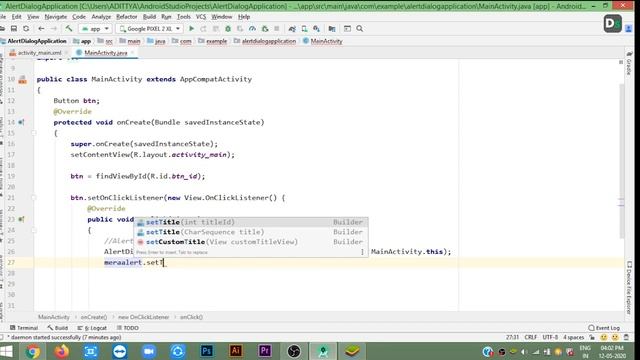Screen dimensions: 640x360
Task: Select setTitle(CharSequence title) completion suggestion
Action: [x=251, y=232]
